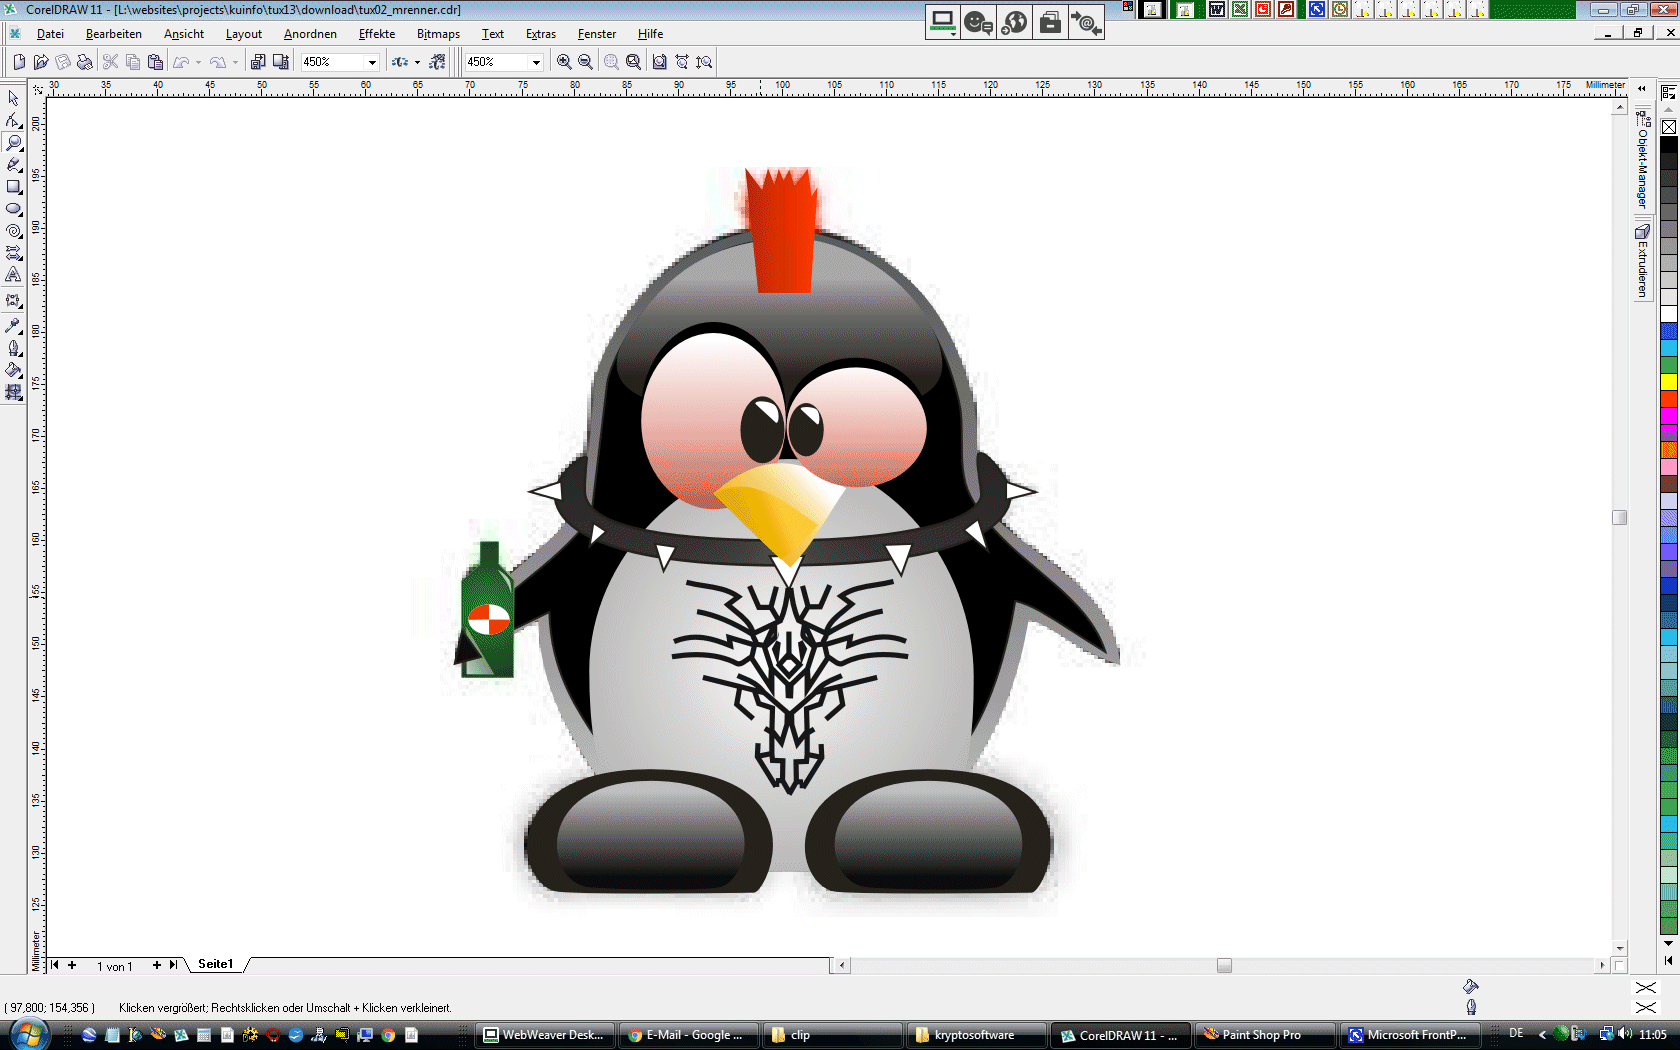Pick the yellow color swatch

(x=1669, y=382)
